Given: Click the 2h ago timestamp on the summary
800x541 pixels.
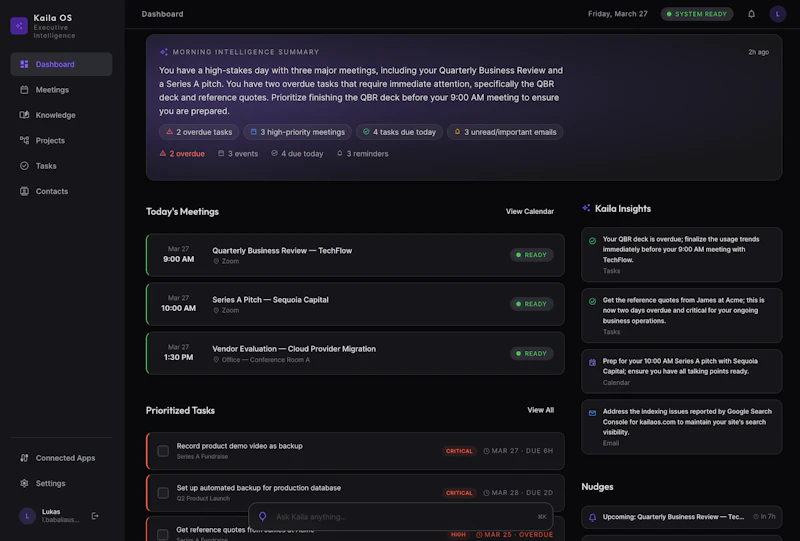Looking at the screenshot, I should pos(758,52).
